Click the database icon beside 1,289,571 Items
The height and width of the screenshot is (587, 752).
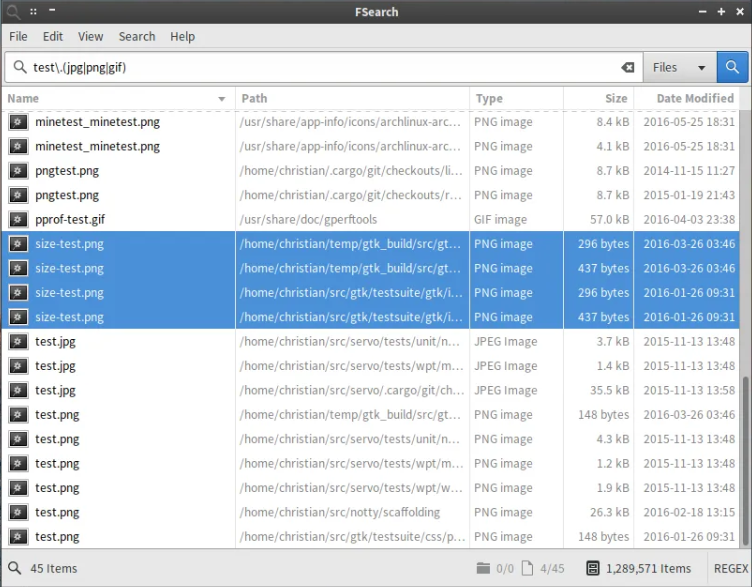click(593, 568)
